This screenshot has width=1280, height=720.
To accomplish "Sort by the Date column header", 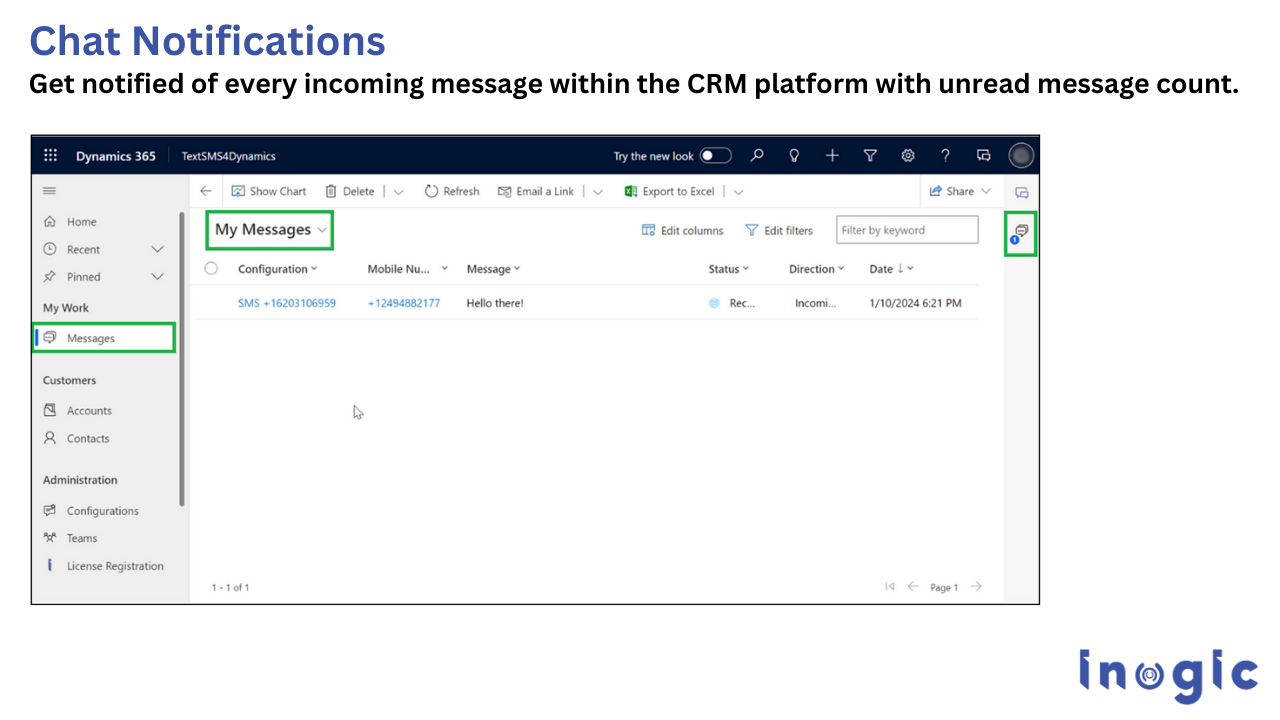I will [x=891, y=269].
